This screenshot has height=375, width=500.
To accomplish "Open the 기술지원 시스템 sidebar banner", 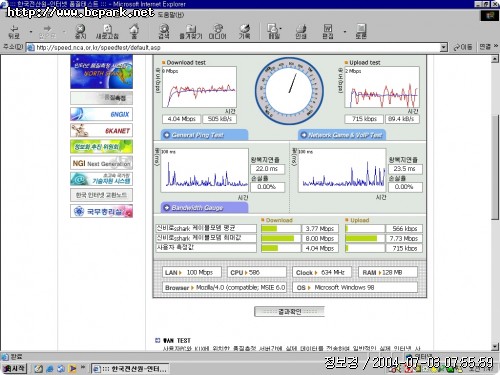I will click(101, 179).
